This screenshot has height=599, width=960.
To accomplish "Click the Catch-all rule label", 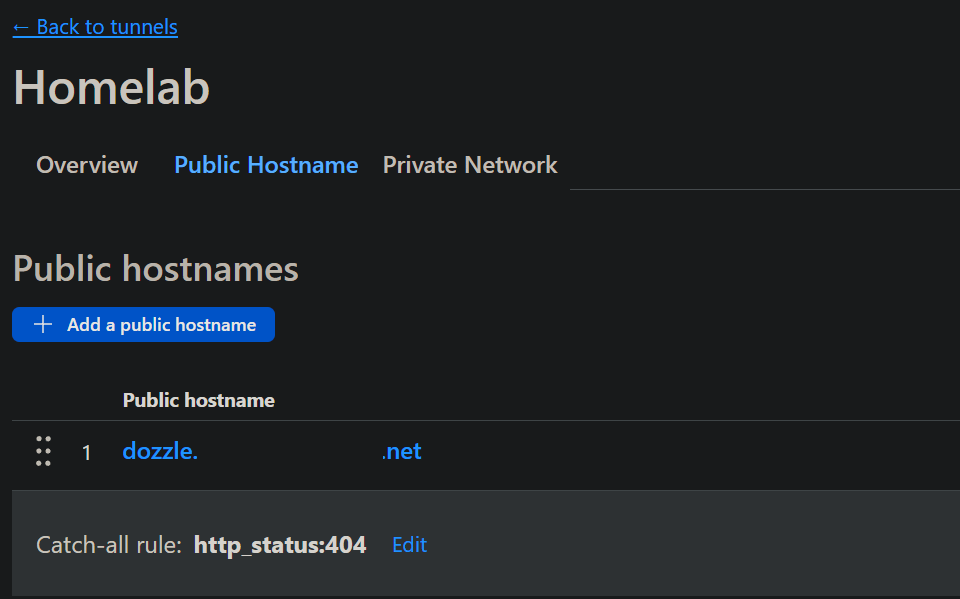I will [x=108, y=545].
